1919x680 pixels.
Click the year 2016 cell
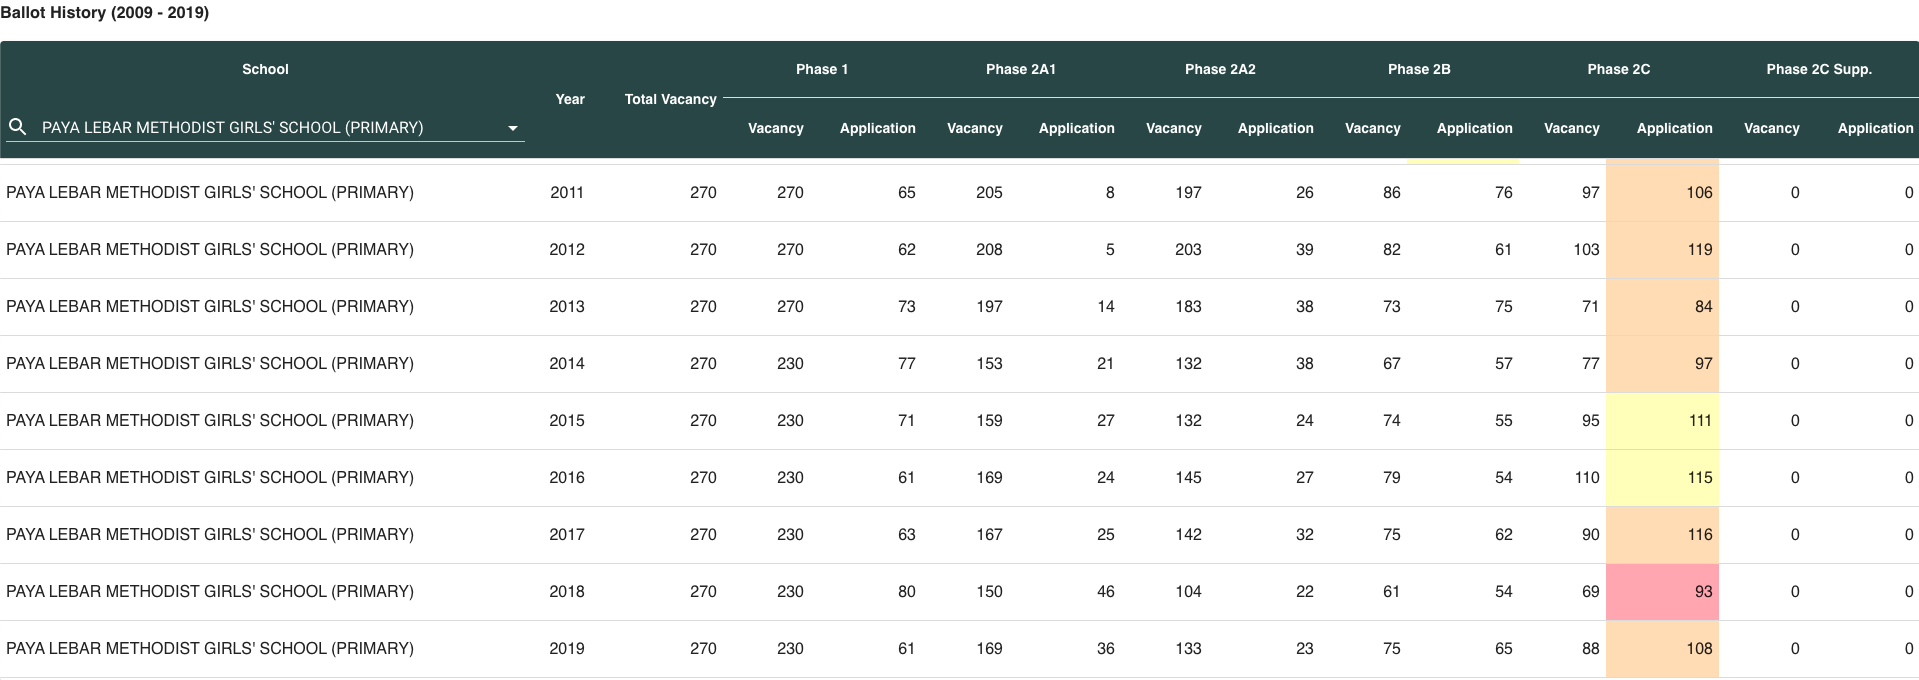[x=567, y=477]
